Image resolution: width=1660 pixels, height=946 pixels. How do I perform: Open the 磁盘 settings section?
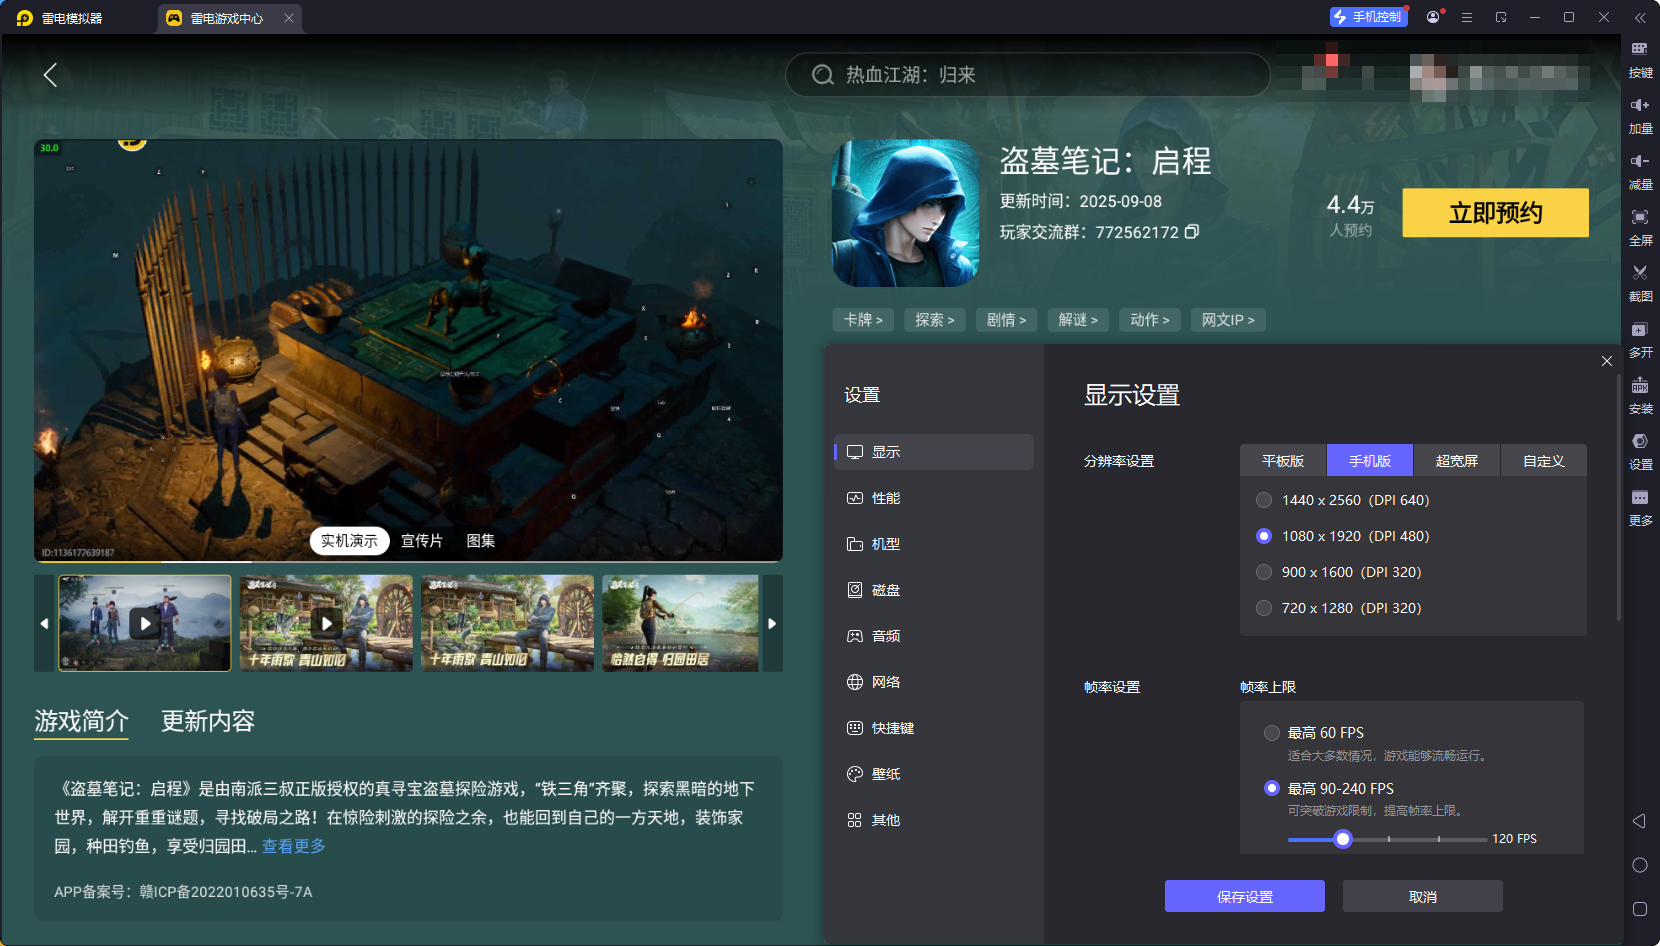934,590
